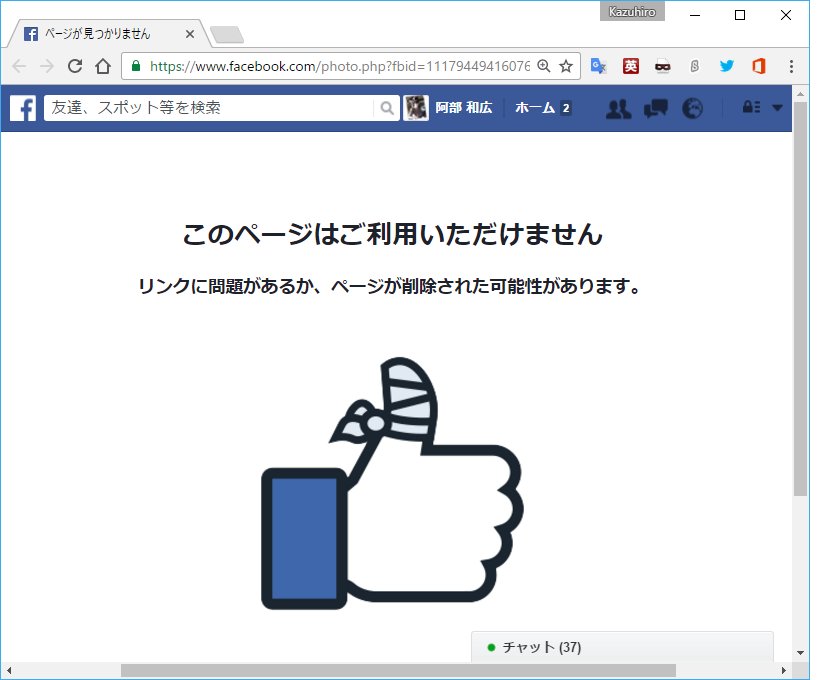
Task: Open the red 英 dictionary extension
Action: click(630, 66)
